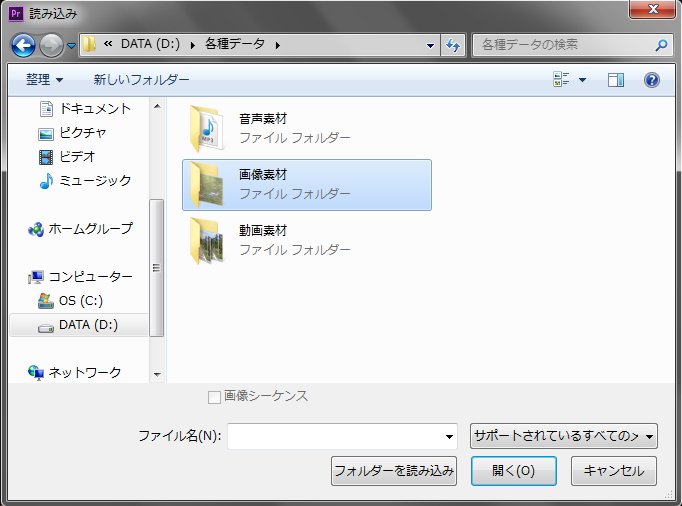Click the ネットワーク globe icon

point(36,373)
